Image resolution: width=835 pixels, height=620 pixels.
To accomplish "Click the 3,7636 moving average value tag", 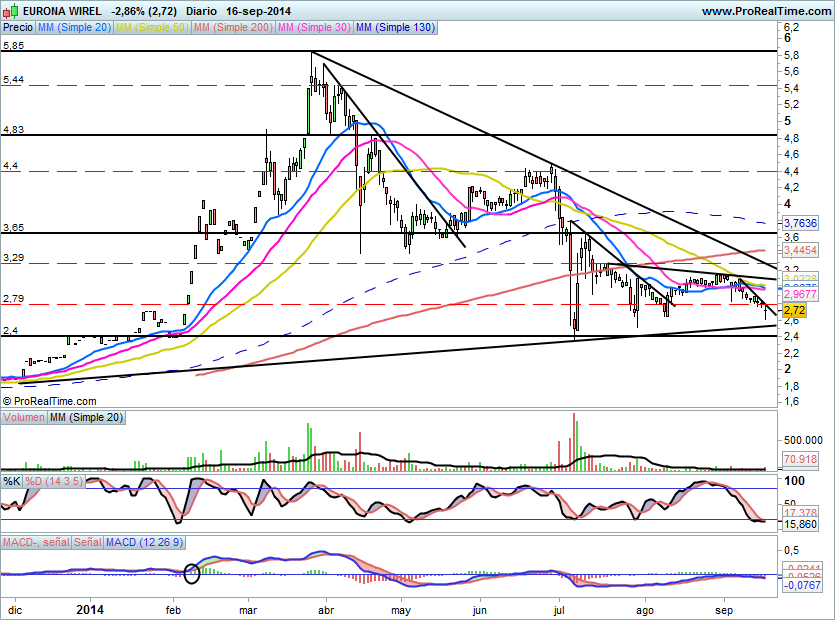I will 800,223.
